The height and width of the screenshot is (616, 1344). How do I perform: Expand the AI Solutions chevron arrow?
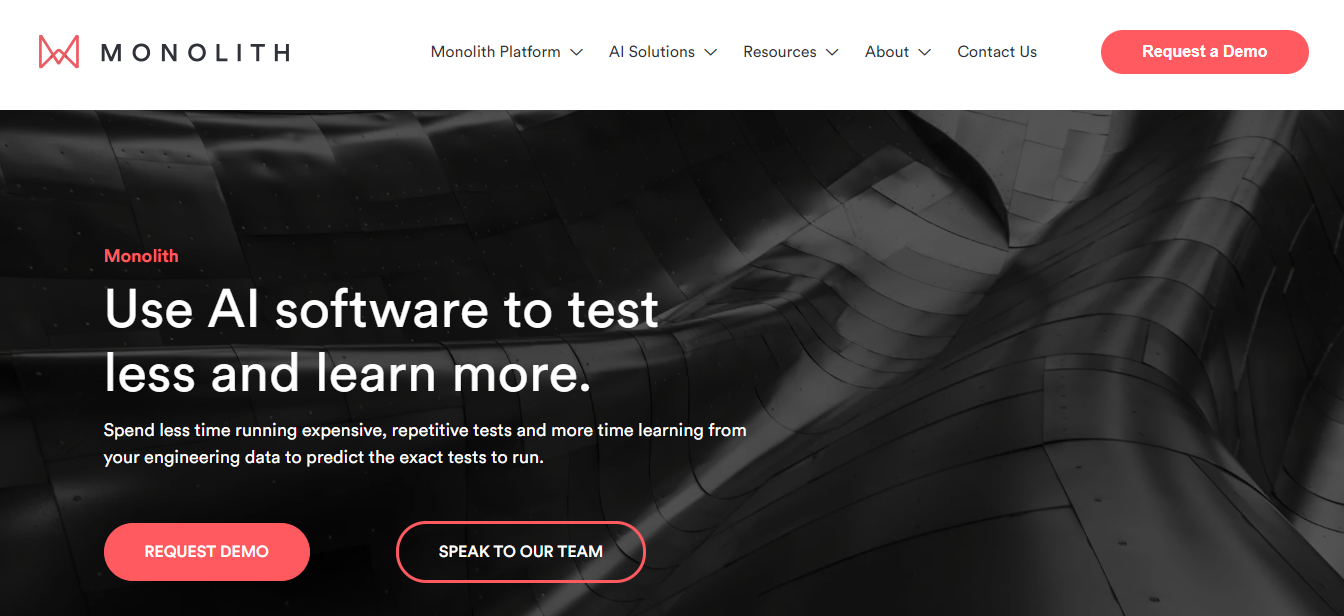click(711, 52)
